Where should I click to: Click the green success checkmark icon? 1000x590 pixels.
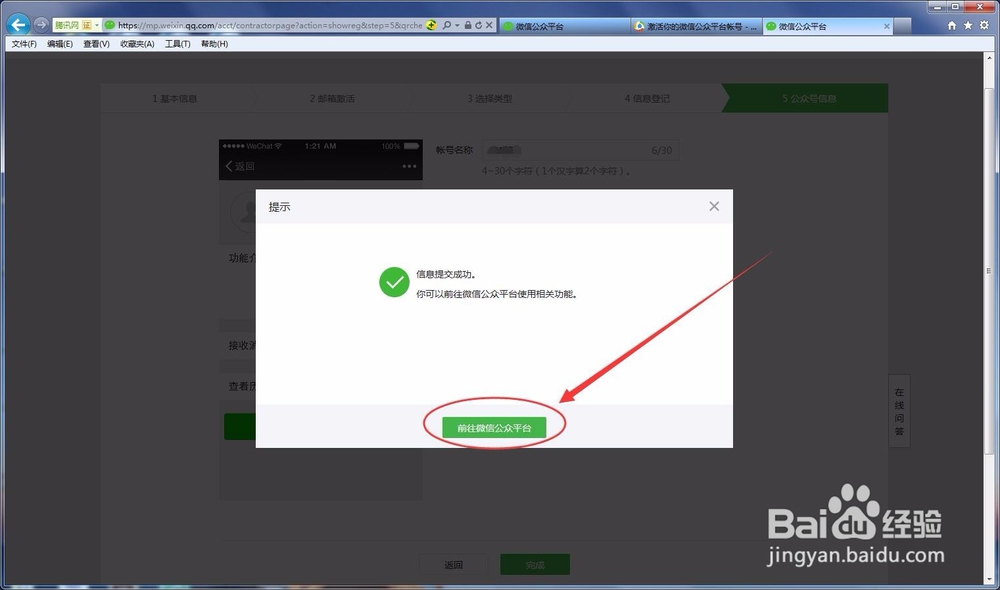point(394,282)
